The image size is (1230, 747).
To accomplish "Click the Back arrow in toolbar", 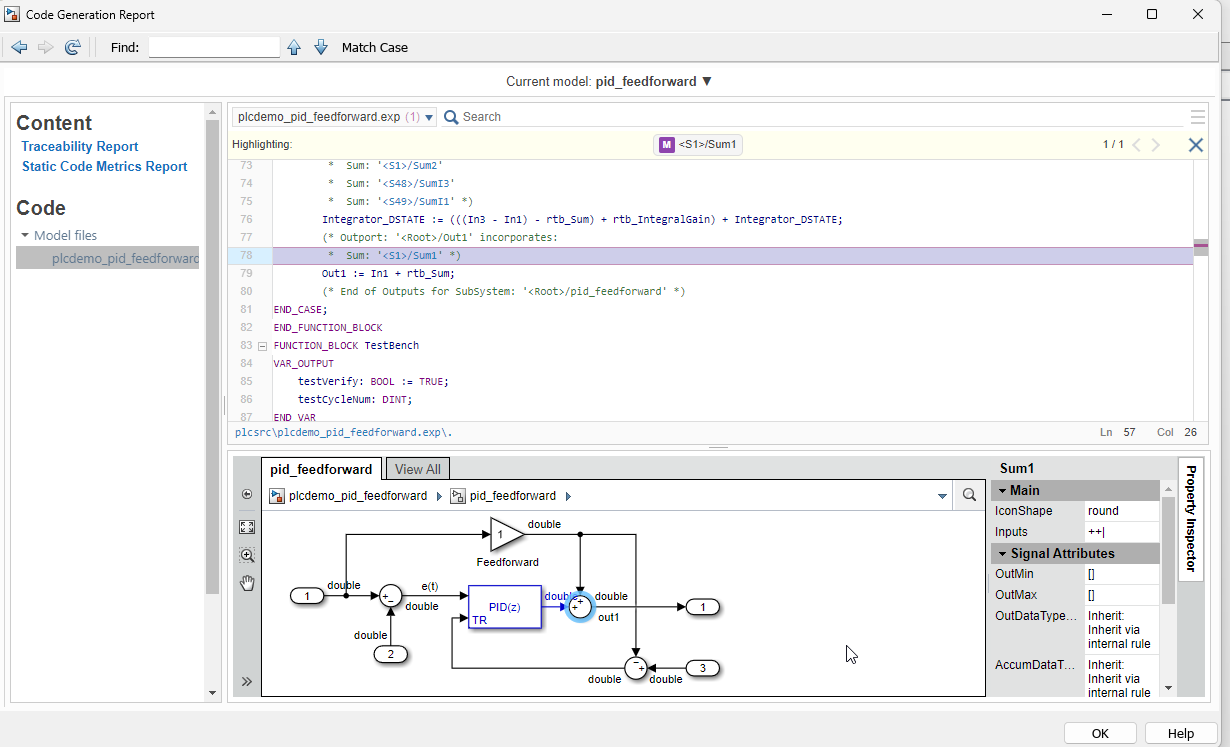I will (x=19, y=47).
